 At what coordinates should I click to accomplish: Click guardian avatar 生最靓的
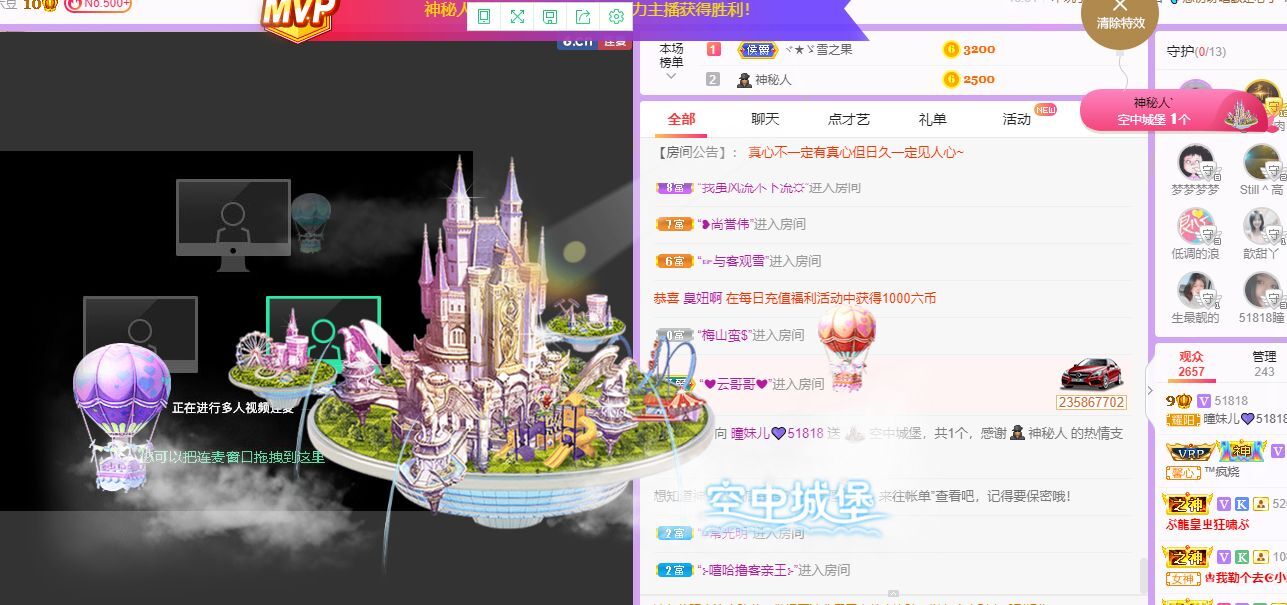coord(1195,291)
